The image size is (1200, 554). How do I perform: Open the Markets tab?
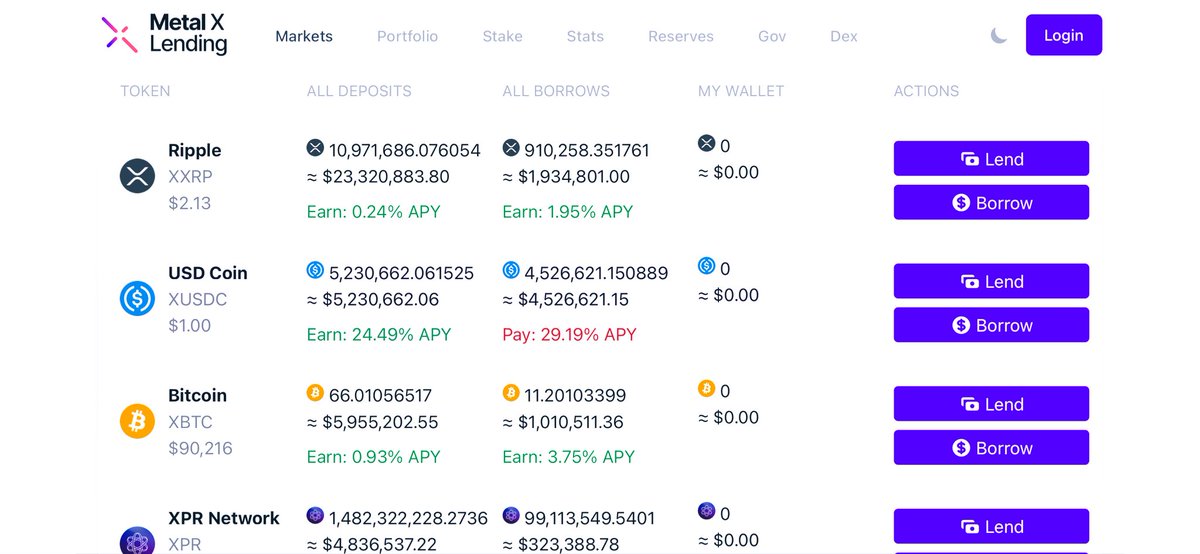(304, 36)
